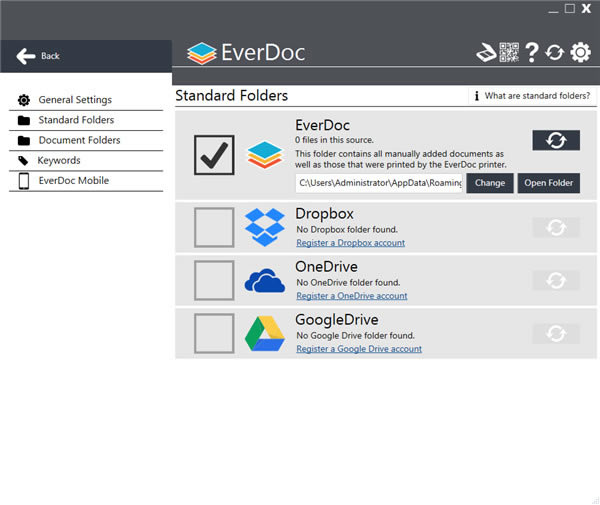Click the Change folder button

tap(490, 183)
